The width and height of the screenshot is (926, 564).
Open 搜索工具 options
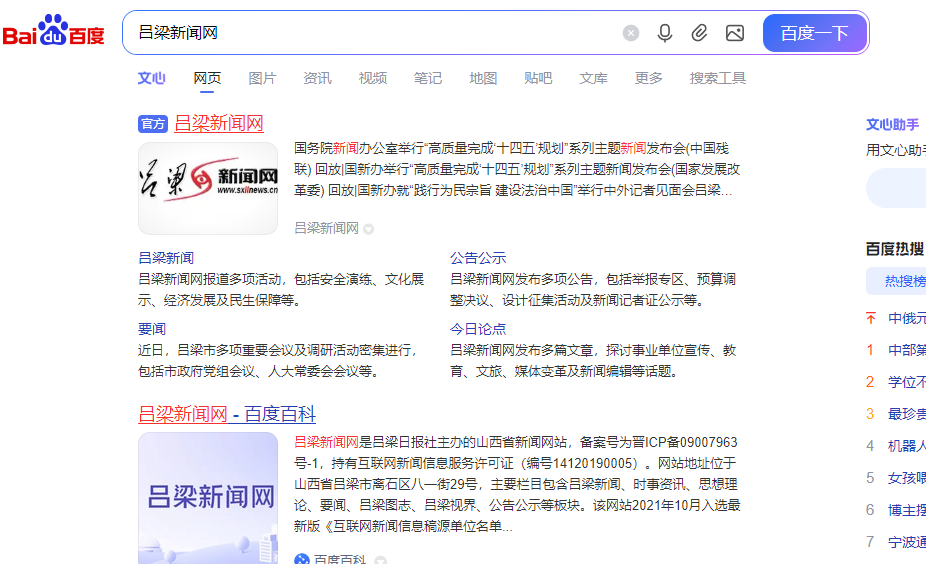point(718,78)
